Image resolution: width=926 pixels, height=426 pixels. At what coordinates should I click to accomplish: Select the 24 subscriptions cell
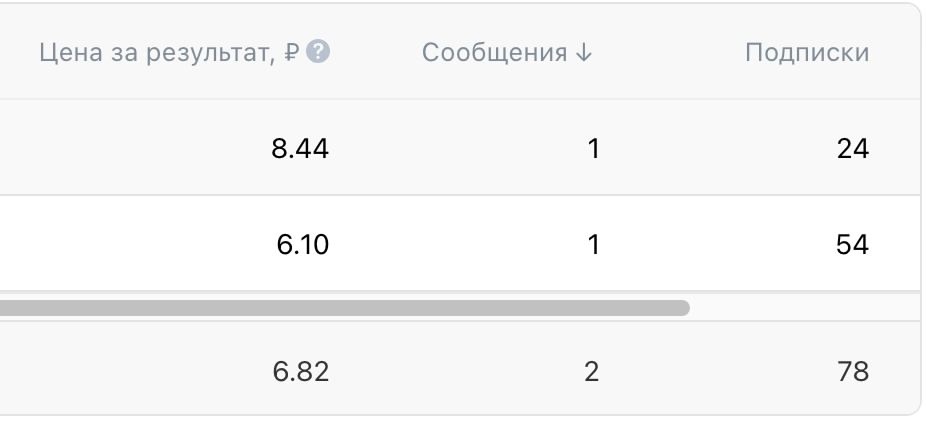tap(853, 149)
